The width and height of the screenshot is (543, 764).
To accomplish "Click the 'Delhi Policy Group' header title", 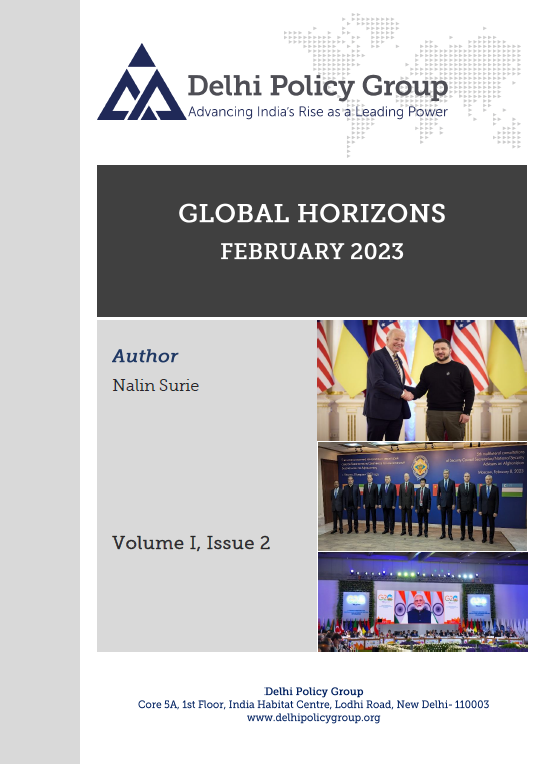I will coord(318,86).
